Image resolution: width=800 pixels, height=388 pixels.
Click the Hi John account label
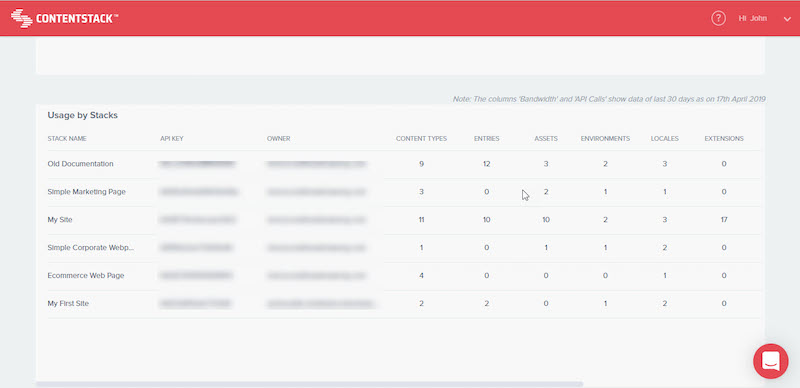pos(753,18)
